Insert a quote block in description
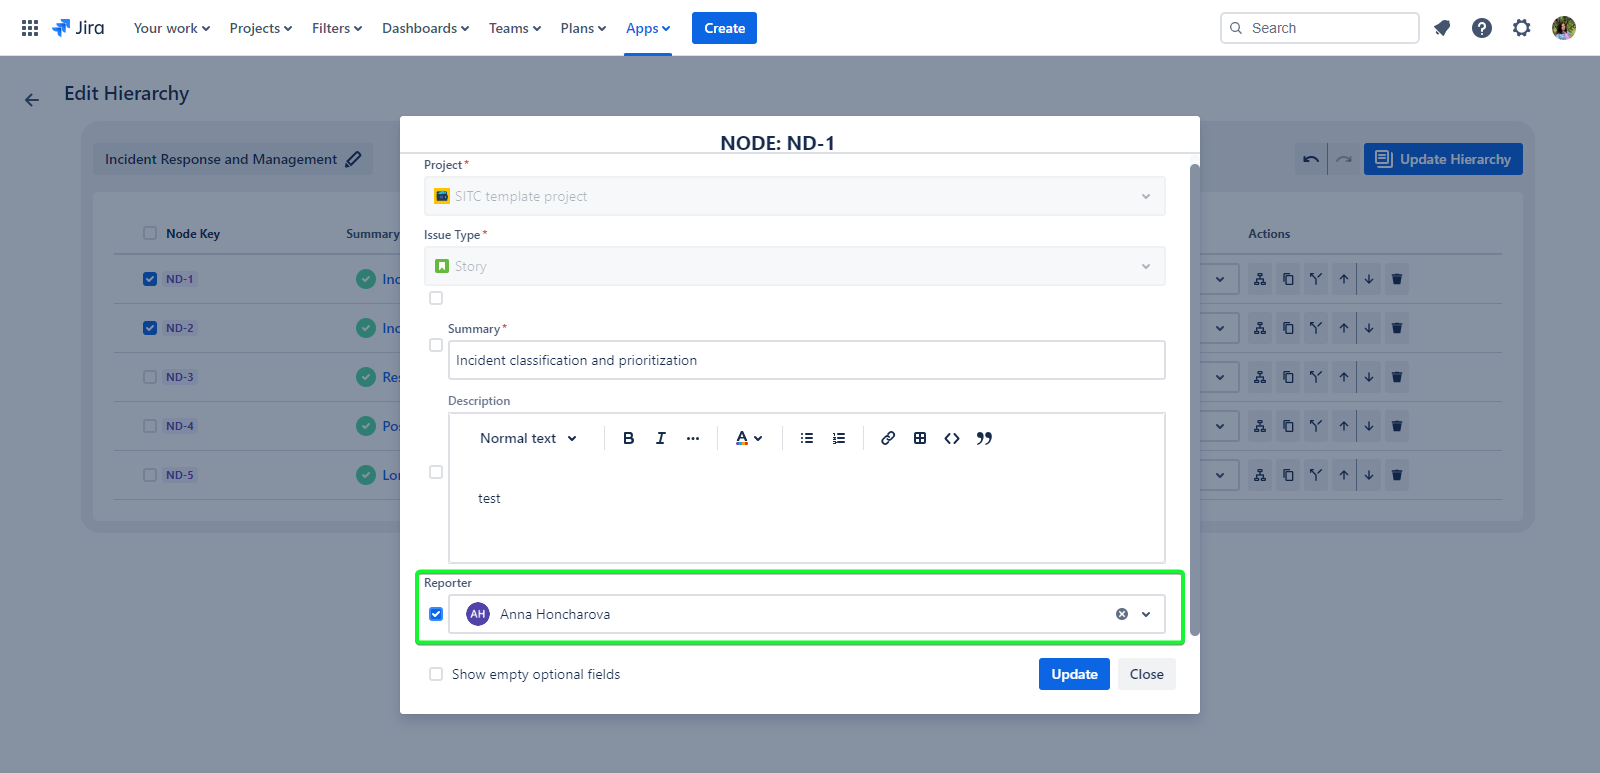 point(984,438)
